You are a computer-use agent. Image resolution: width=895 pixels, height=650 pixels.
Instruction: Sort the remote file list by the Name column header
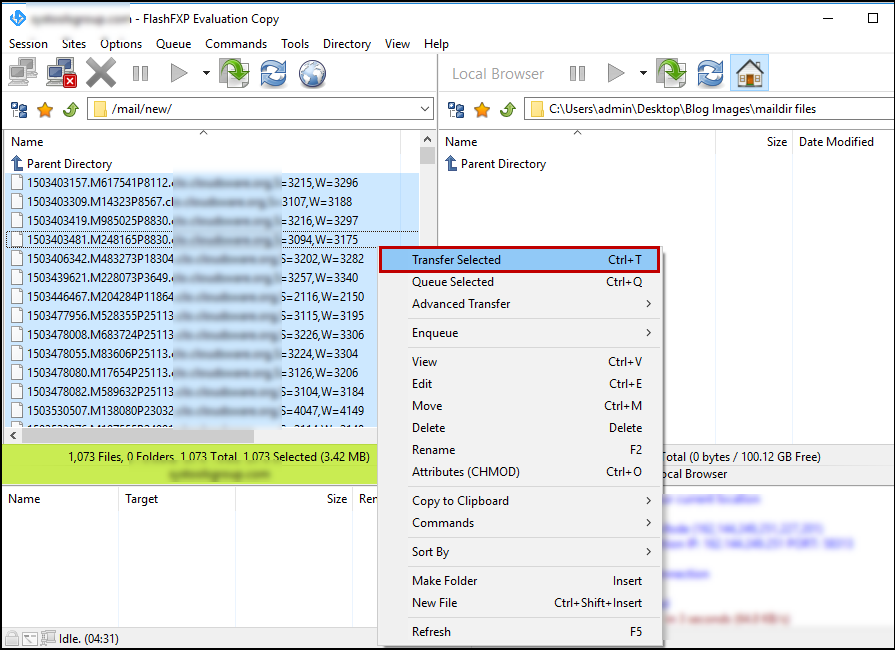[203, 142]
